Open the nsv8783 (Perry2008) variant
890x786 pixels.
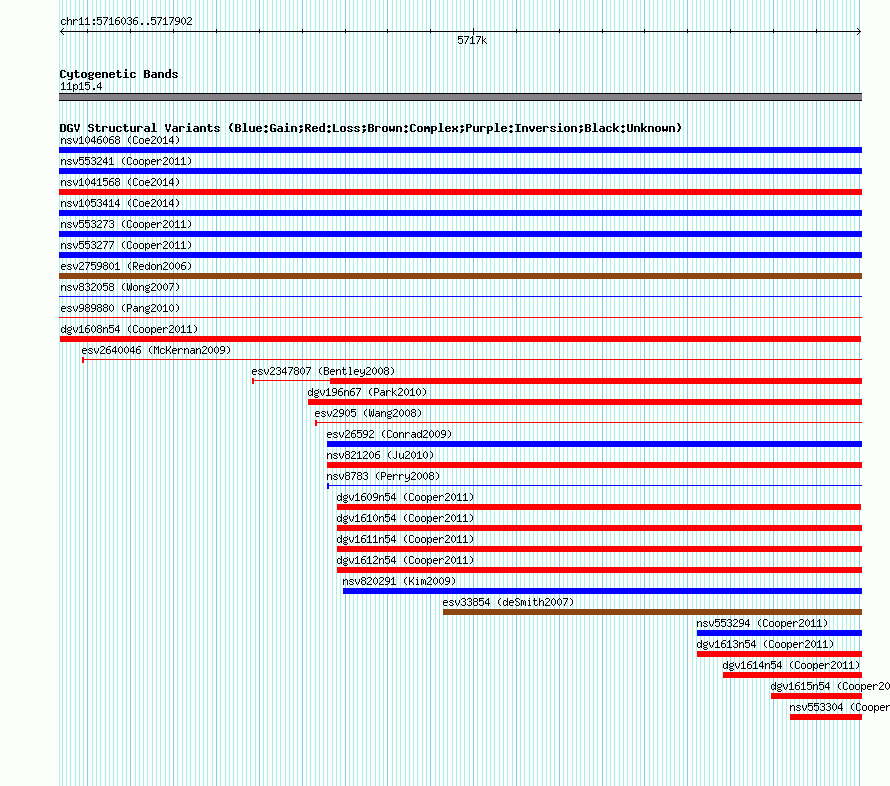(383, 476)
